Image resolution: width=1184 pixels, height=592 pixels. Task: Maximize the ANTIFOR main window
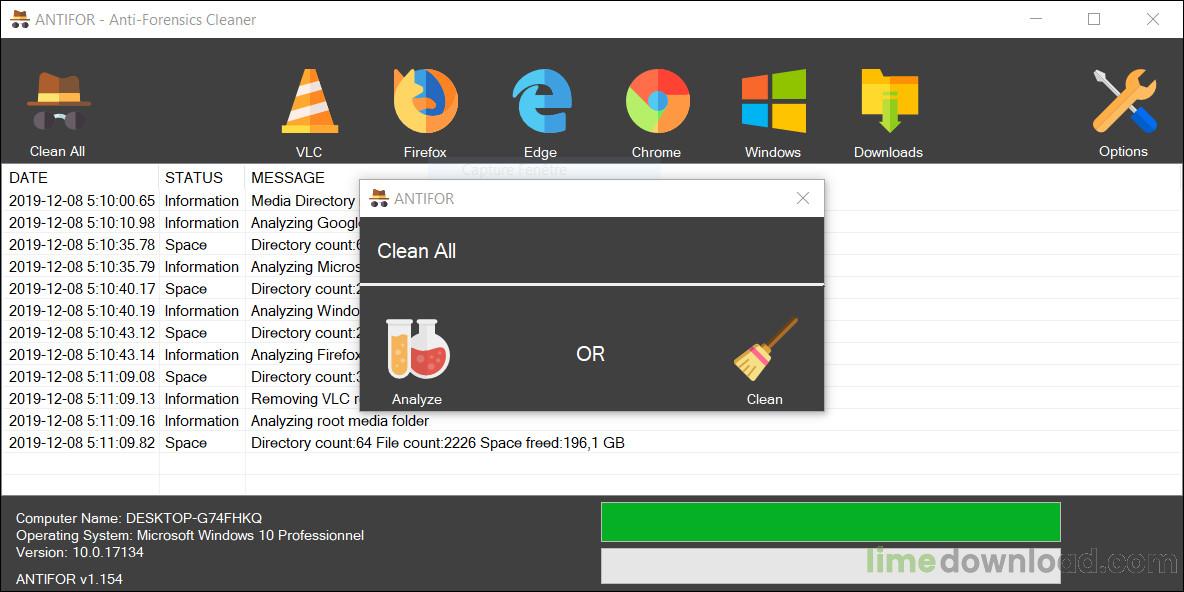pyautogui.click(x=1094, y=19)
